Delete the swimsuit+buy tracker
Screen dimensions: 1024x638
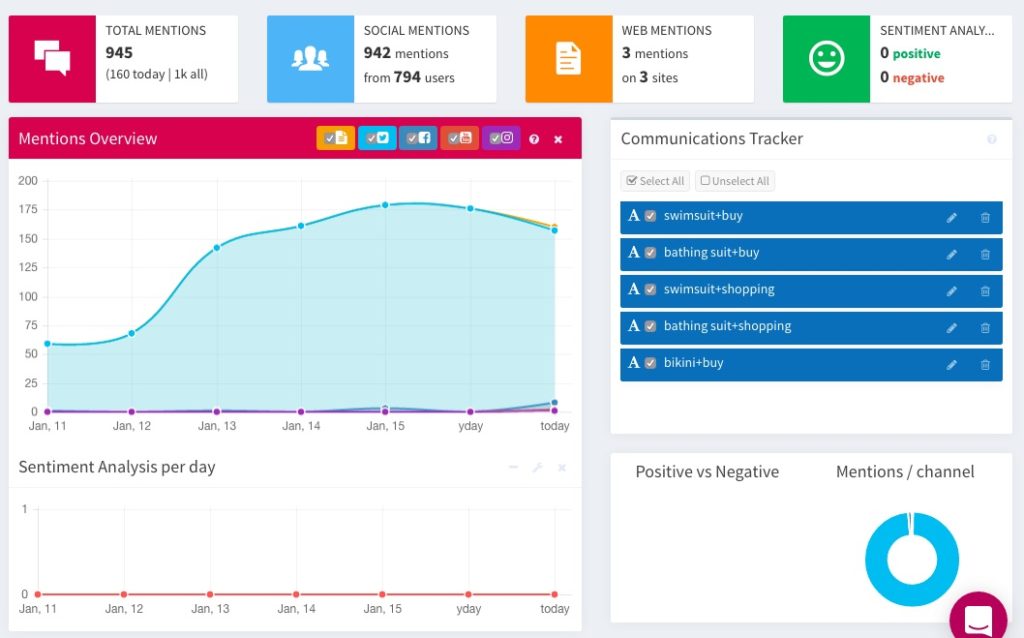(985, 217)
